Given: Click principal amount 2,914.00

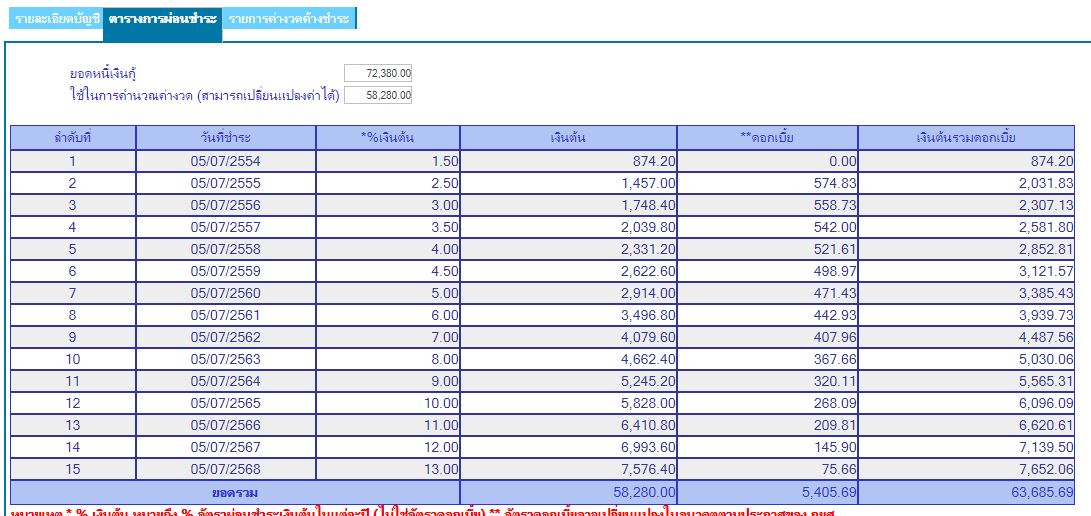Looking at the screenshot, I should [x=568, y=293].
